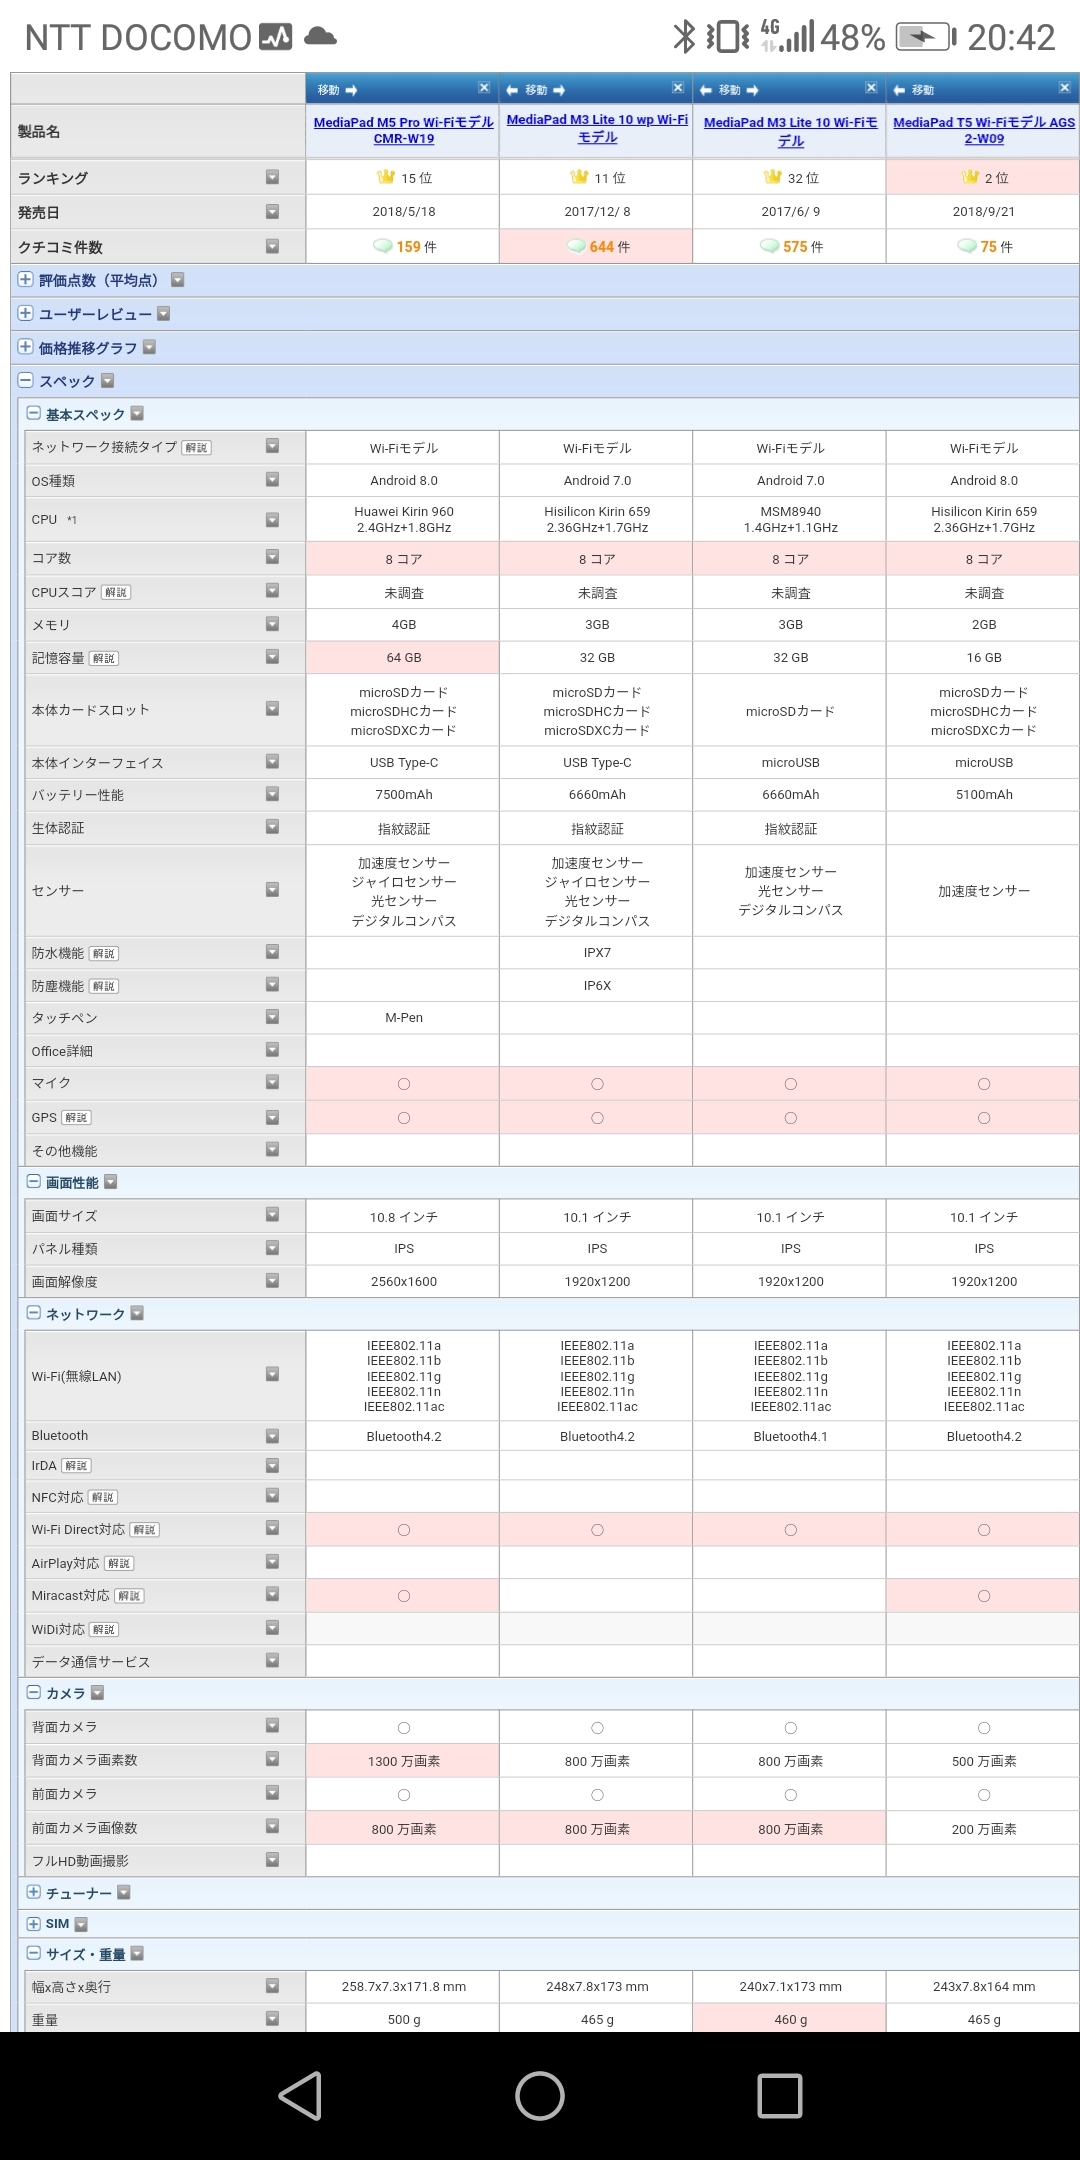Show 解説 help for 防塵機能
This screenshot has width=1080, height=2160.
point(104,986)
